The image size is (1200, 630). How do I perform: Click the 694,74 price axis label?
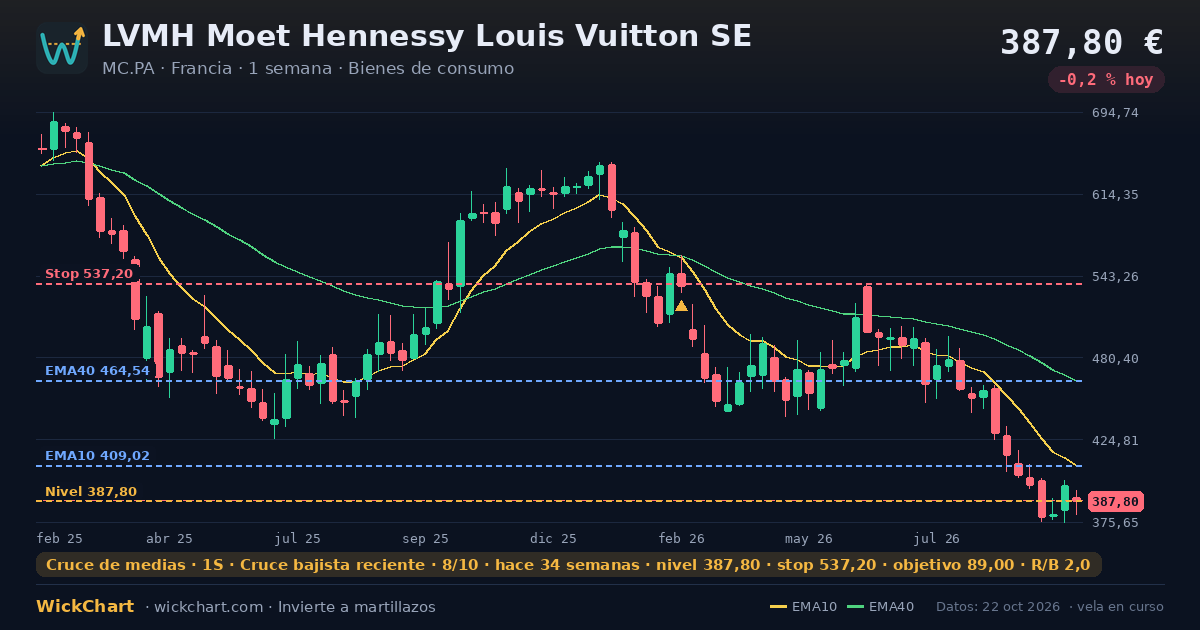[1115, 113]
